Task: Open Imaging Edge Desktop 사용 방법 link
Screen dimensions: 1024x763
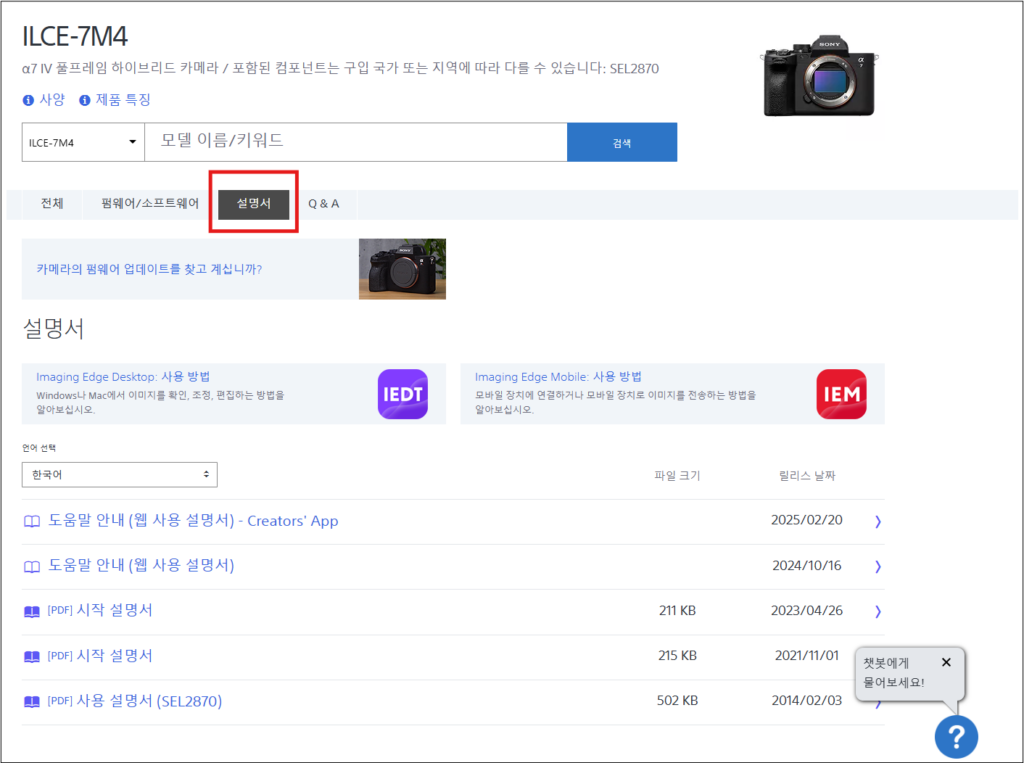Action: 123,377
